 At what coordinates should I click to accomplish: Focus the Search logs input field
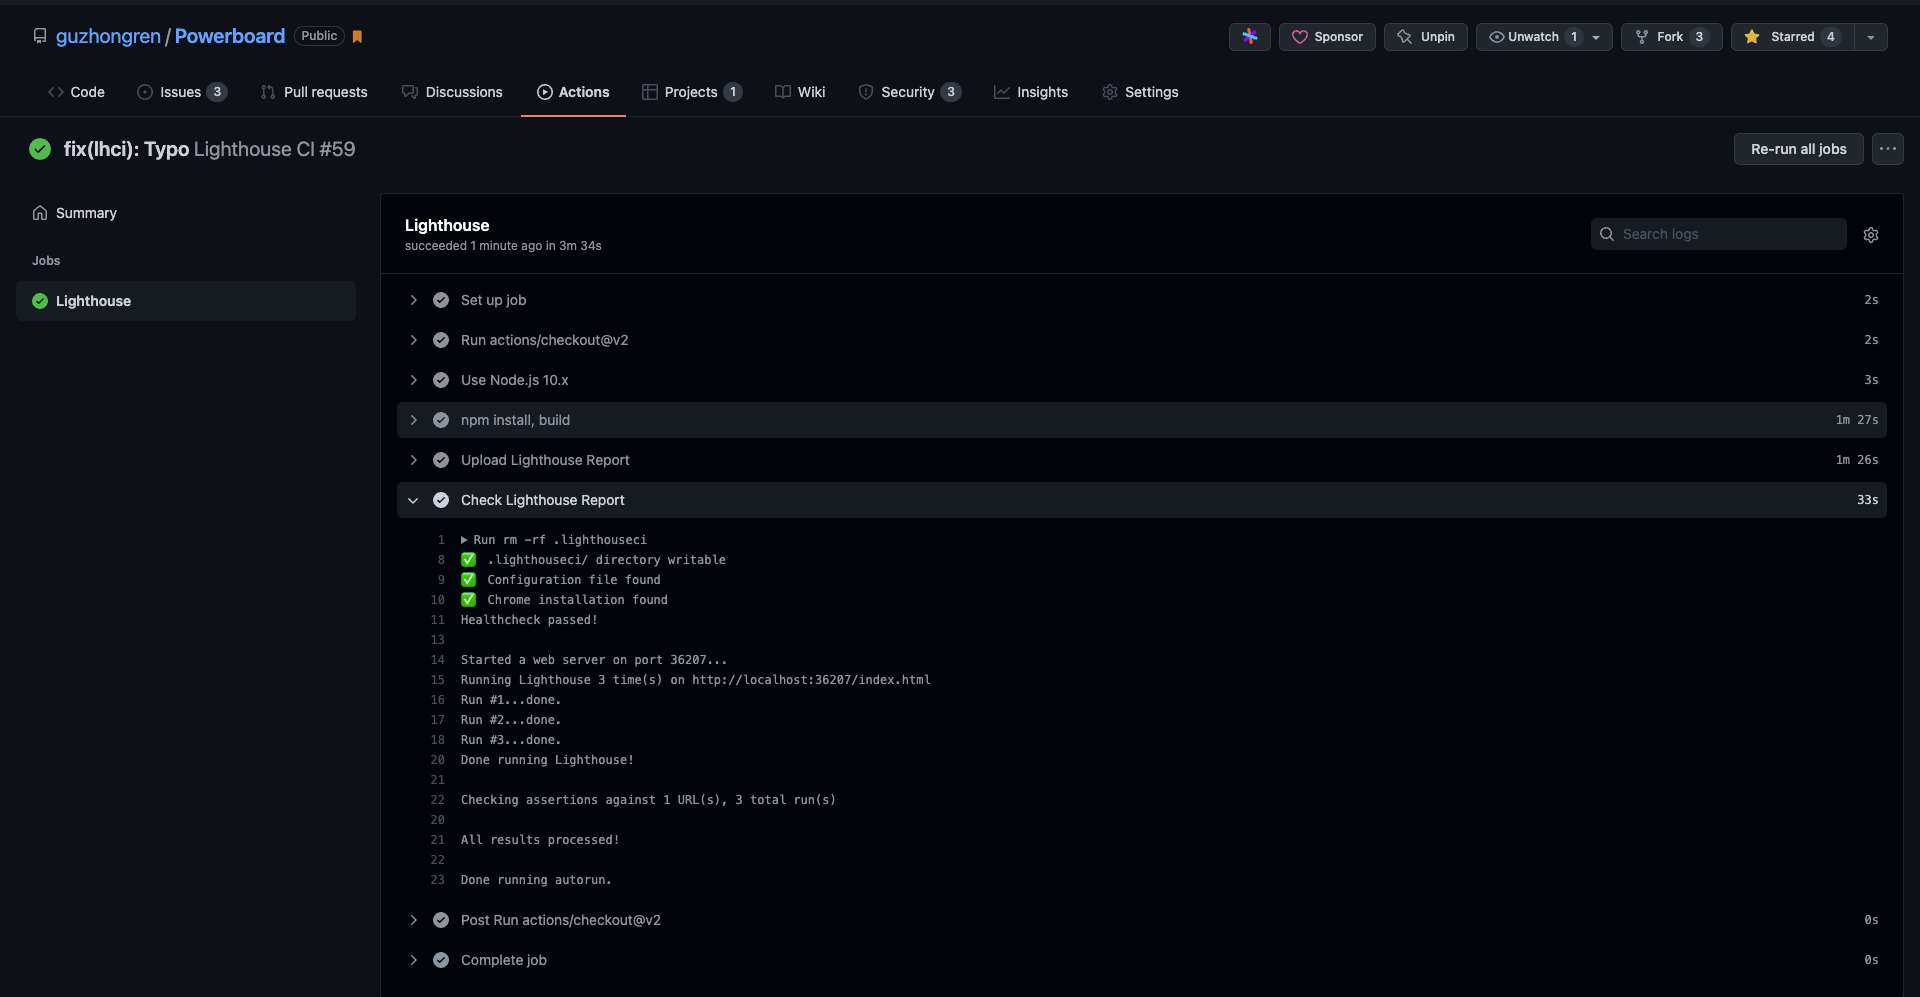(1718, 234)
